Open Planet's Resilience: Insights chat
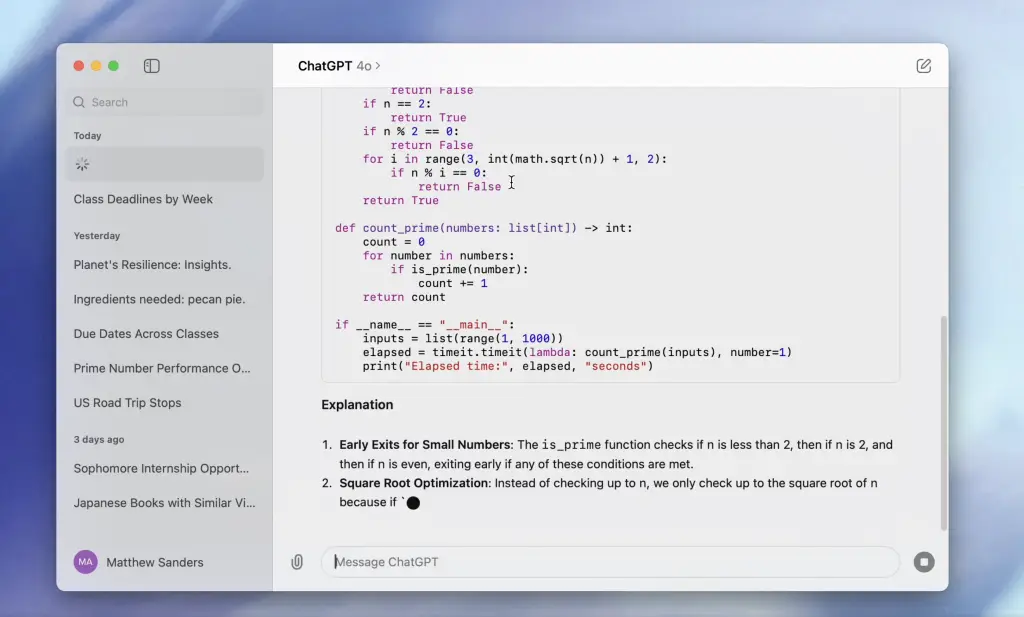1024x617 pixels. (152, 265)
